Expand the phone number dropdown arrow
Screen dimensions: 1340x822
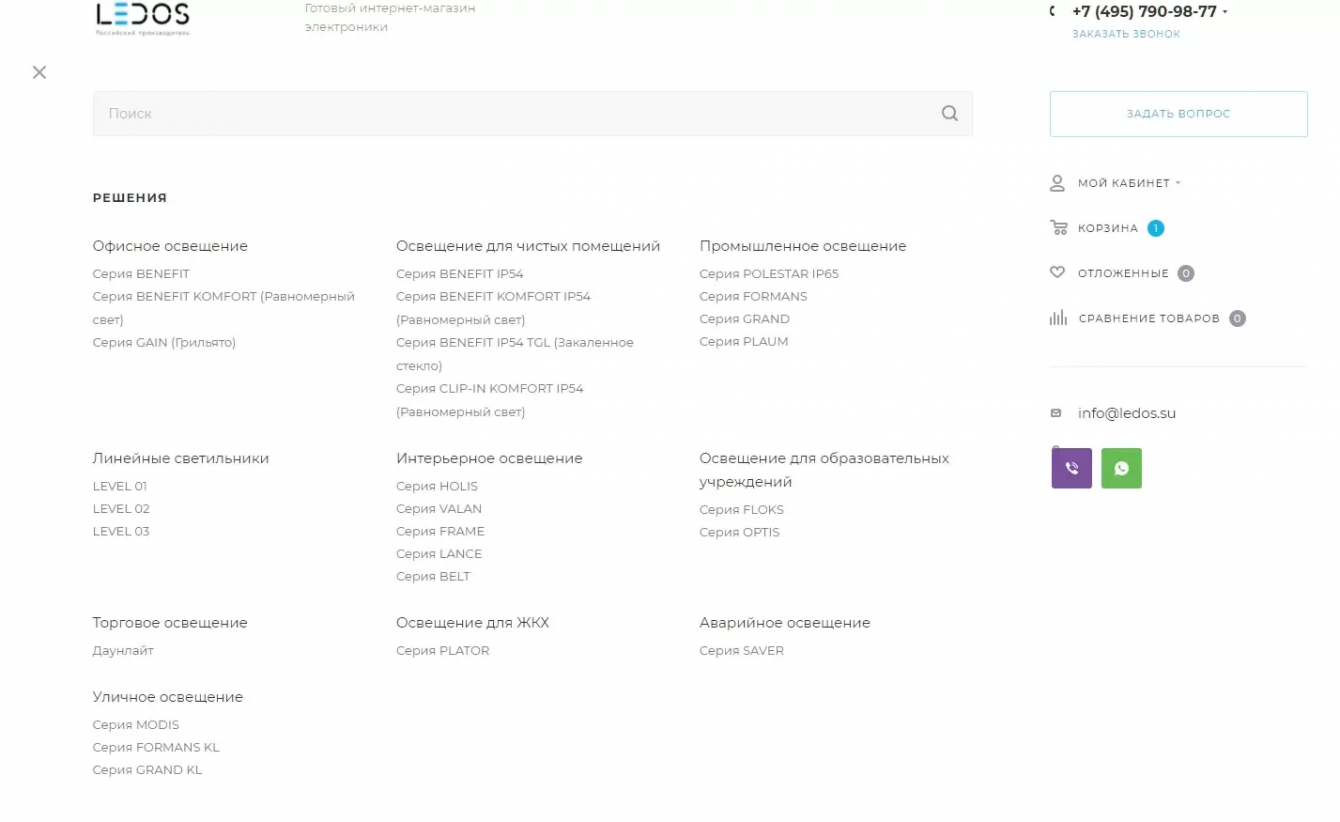[1225, 13]
